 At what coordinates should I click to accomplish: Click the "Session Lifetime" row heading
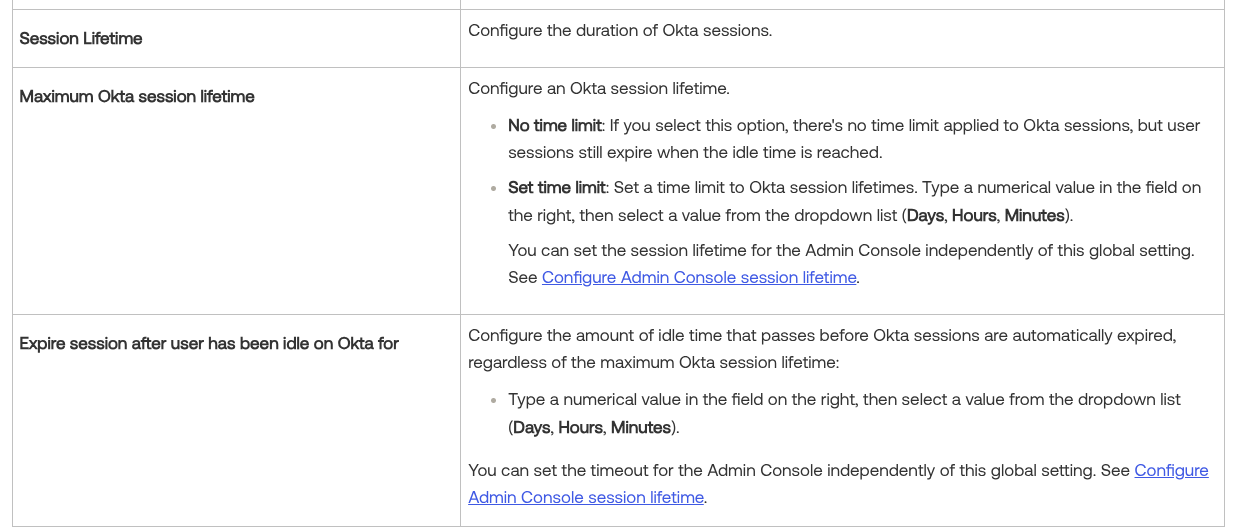tap(81, 39)
